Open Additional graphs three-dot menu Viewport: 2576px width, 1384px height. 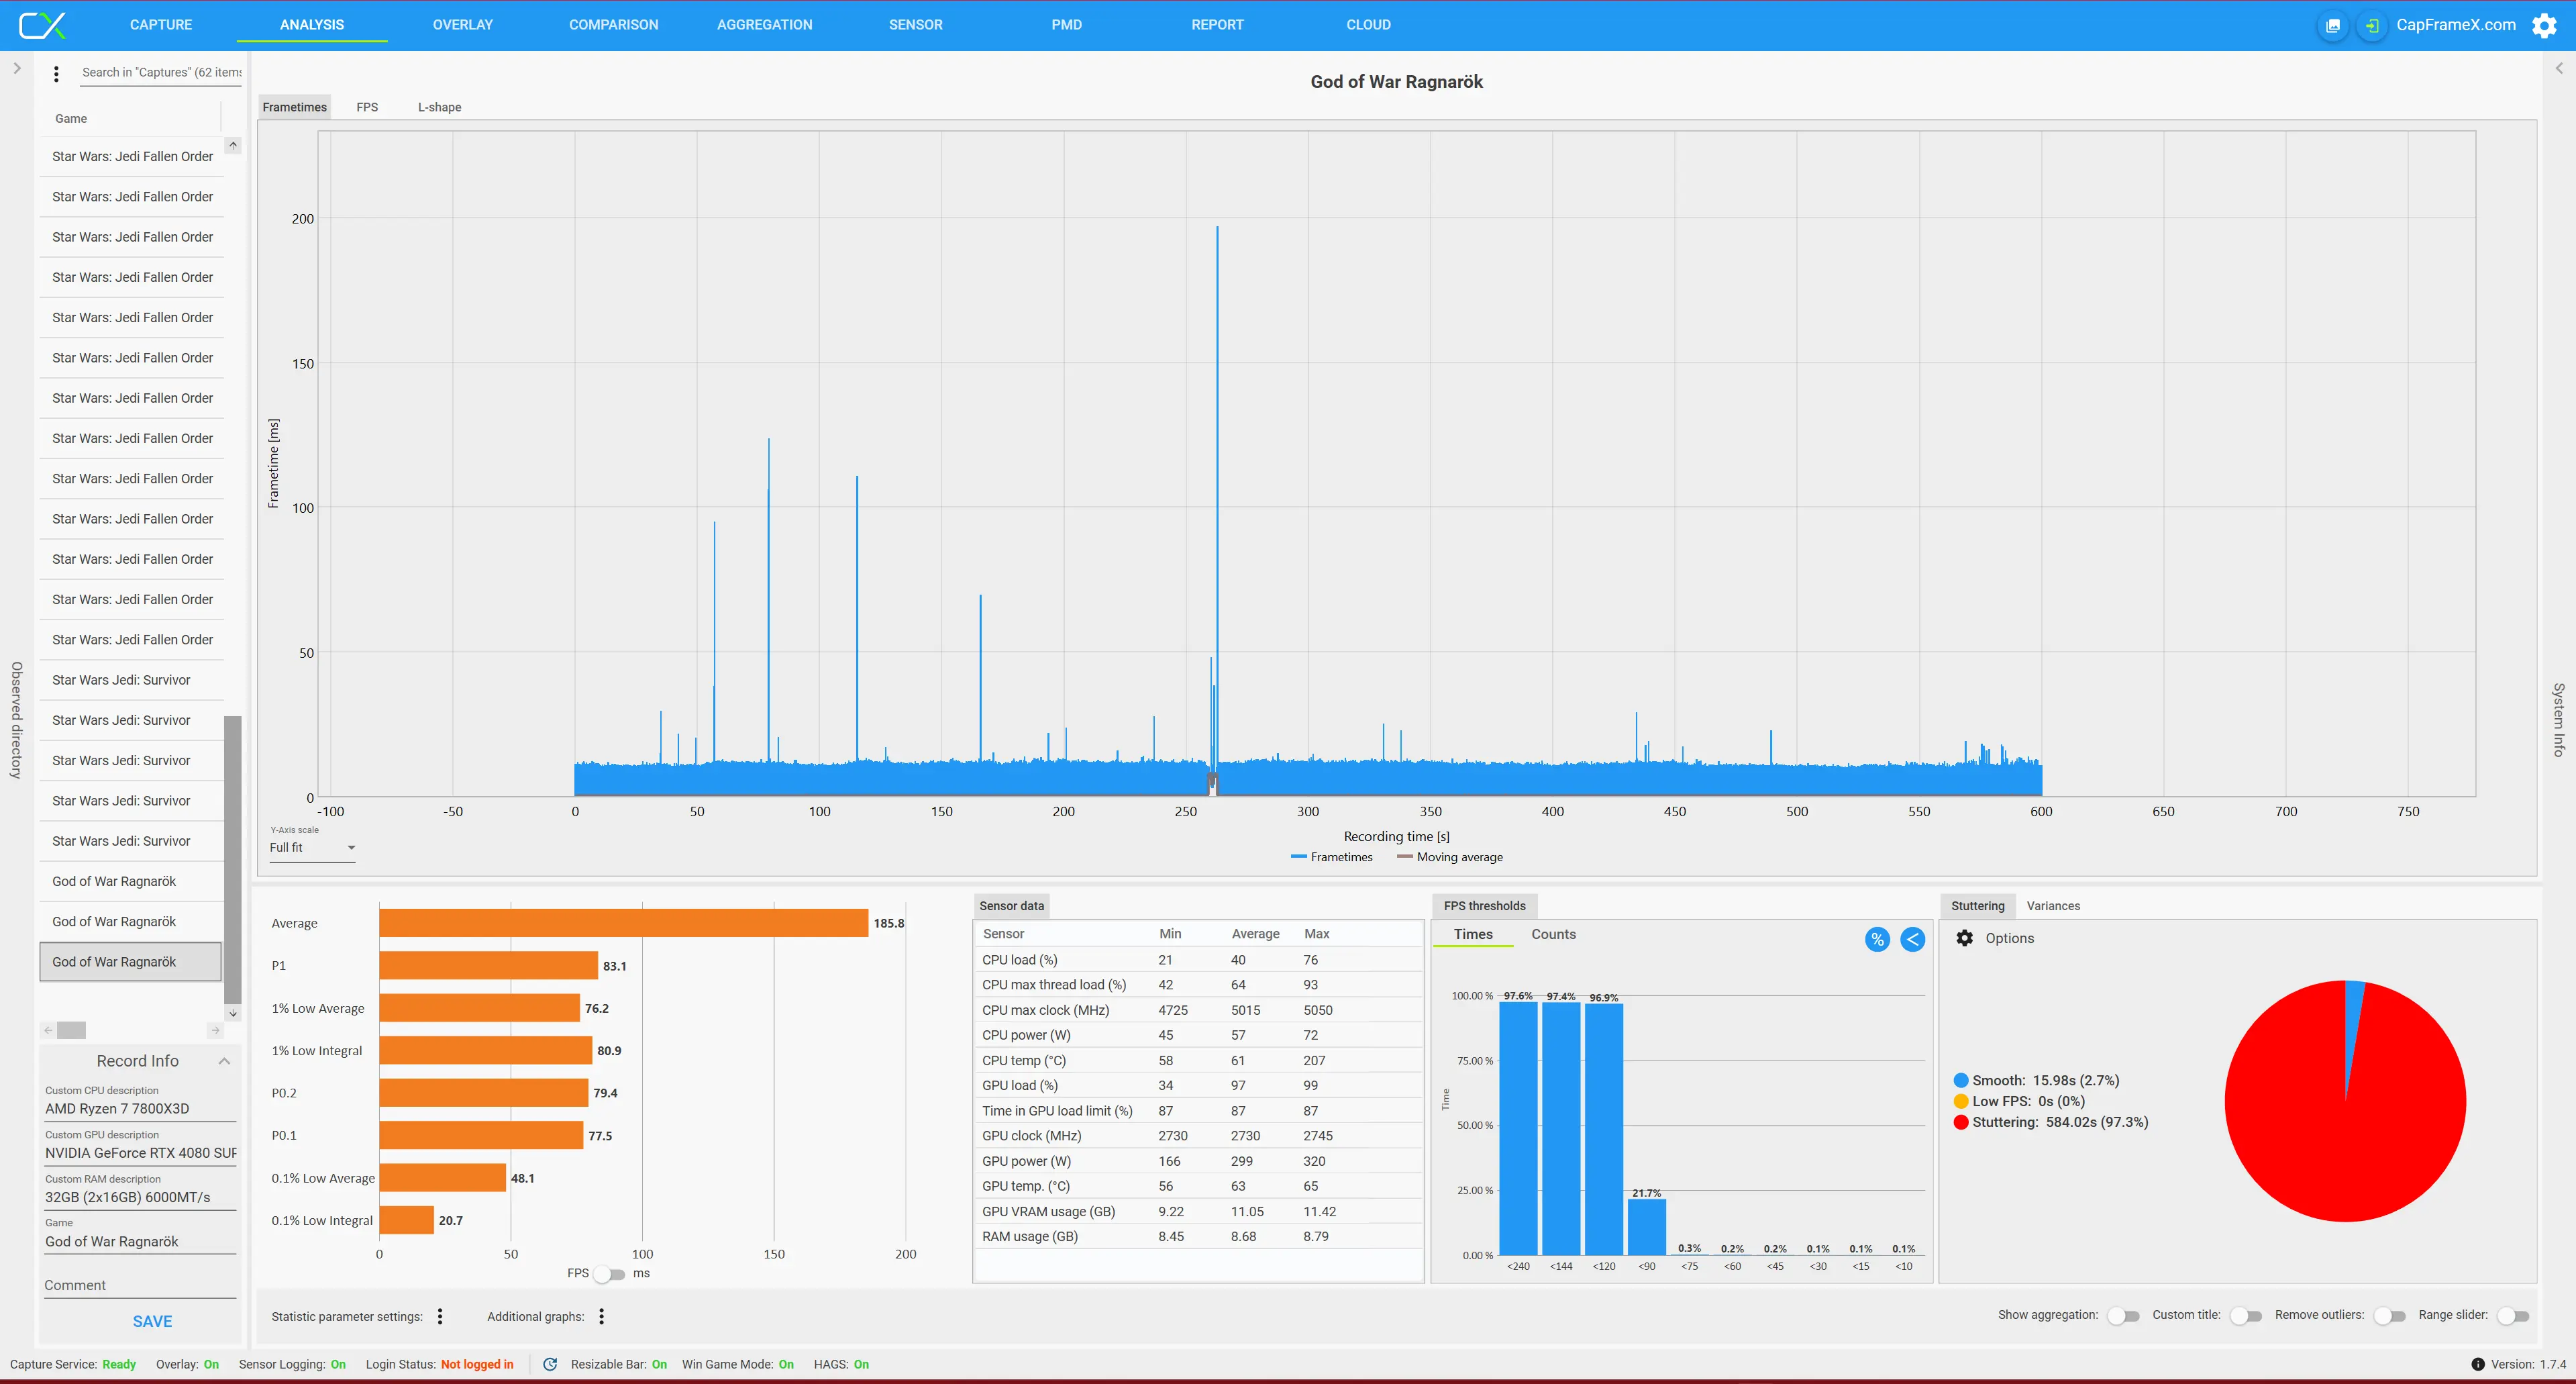pos(601,1316)
